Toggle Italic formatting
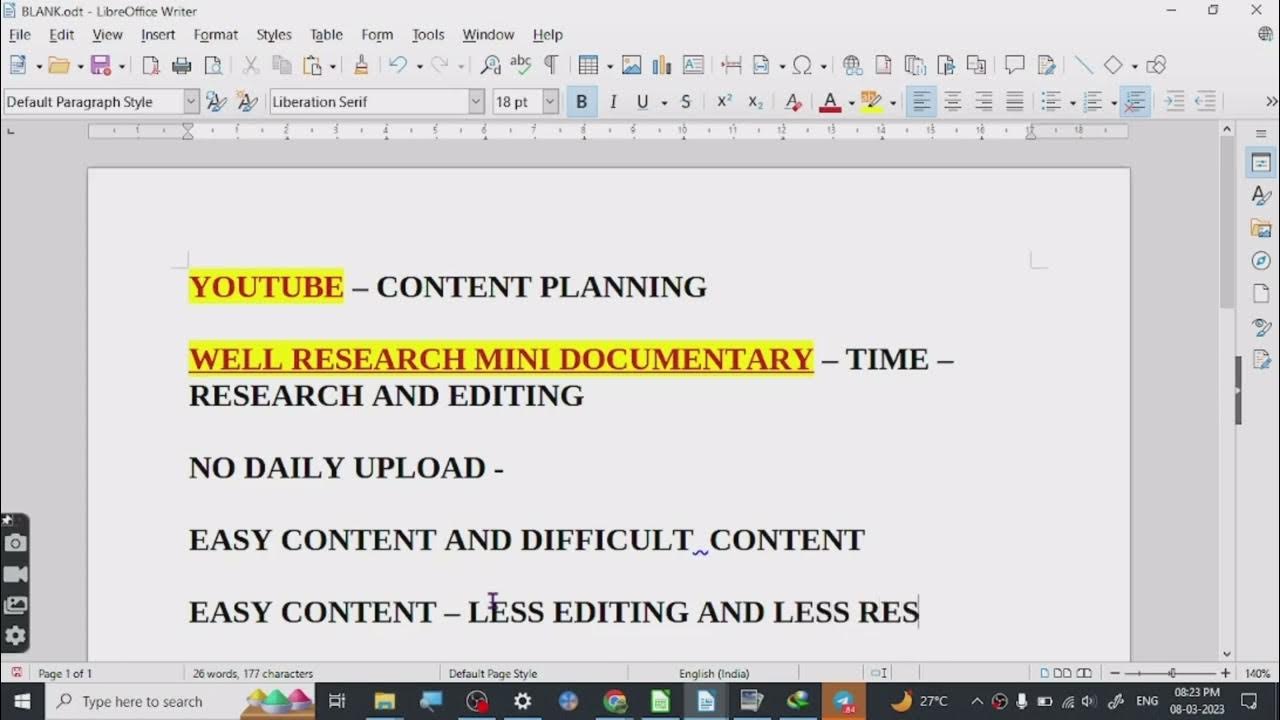Viewport: 1280px width, 720px height. tap(613, 101)
